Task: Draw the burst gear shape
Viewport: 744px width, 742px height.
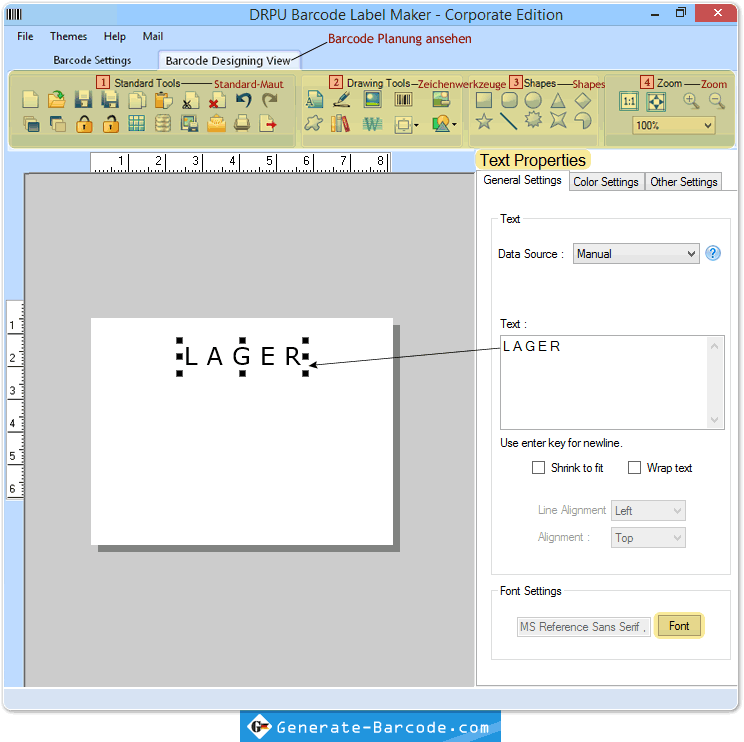Action: 533,120
